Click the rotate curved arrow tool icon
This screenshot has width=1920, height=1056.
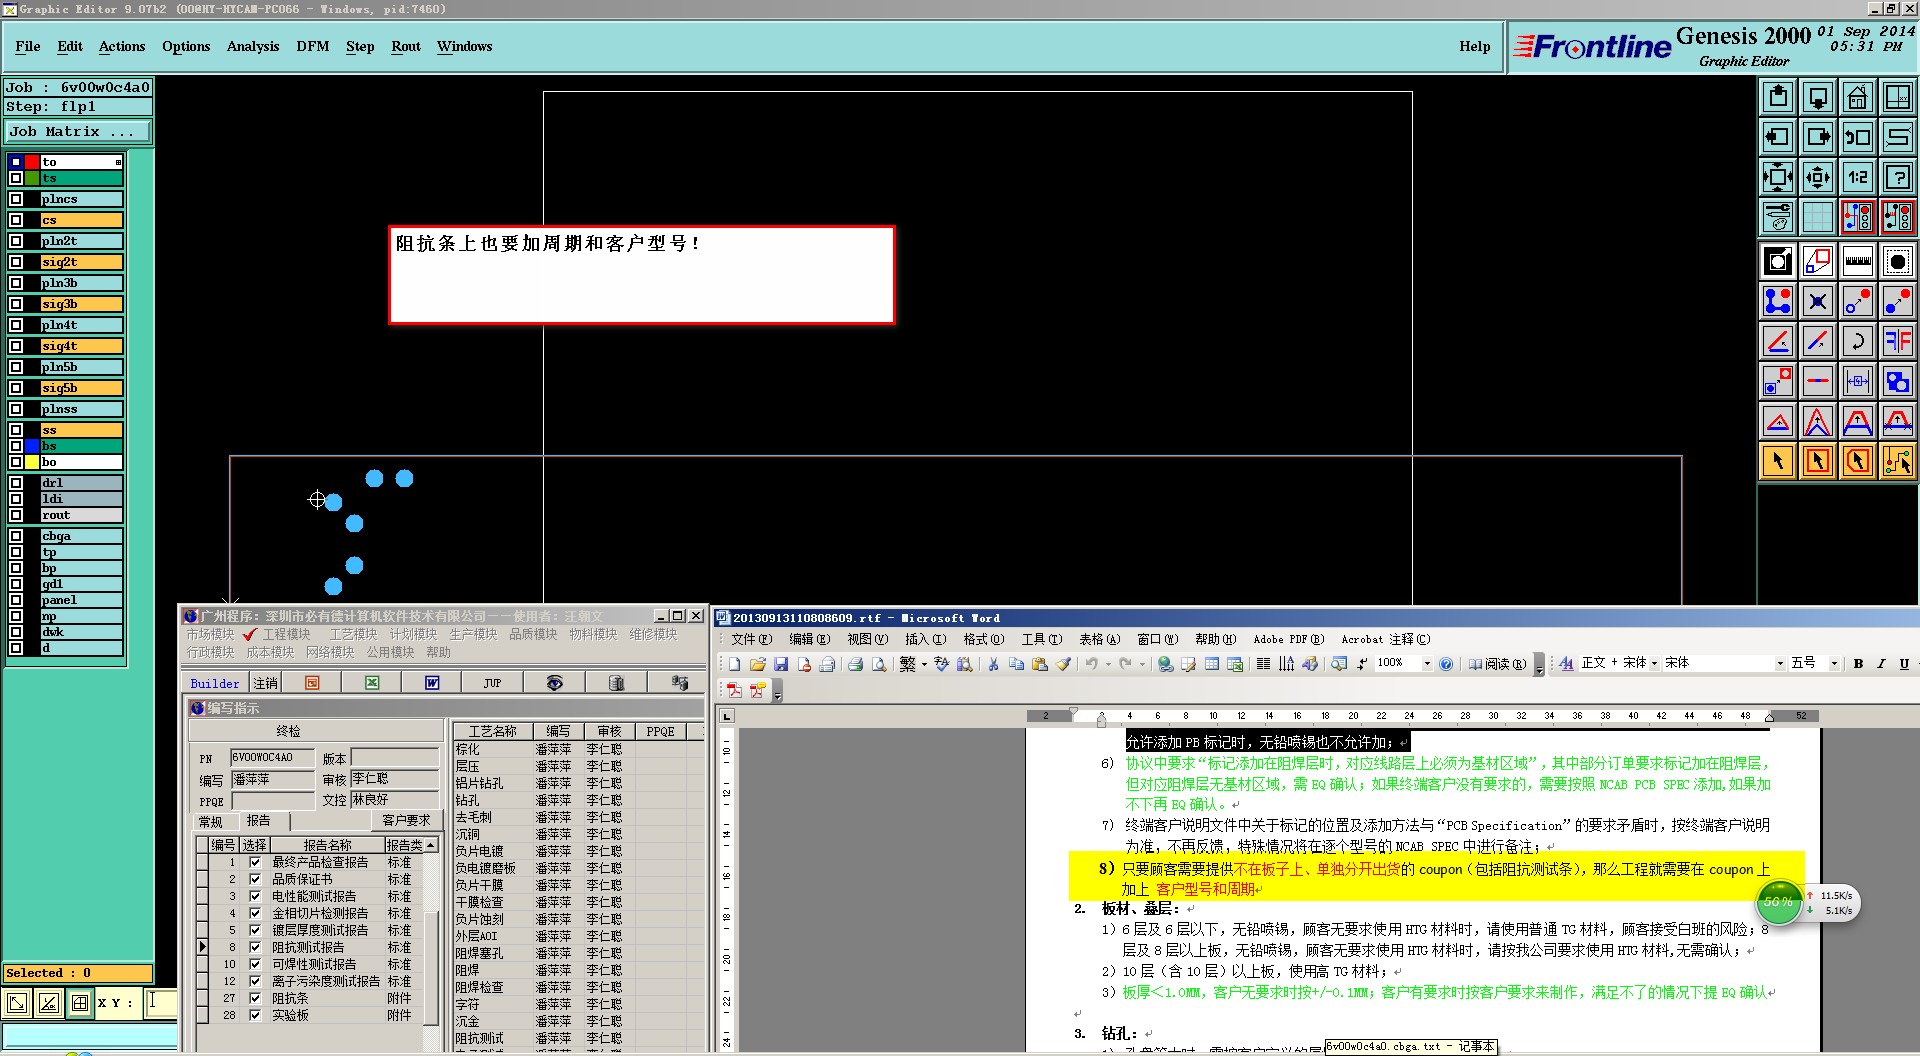(x=1857, y=341)
